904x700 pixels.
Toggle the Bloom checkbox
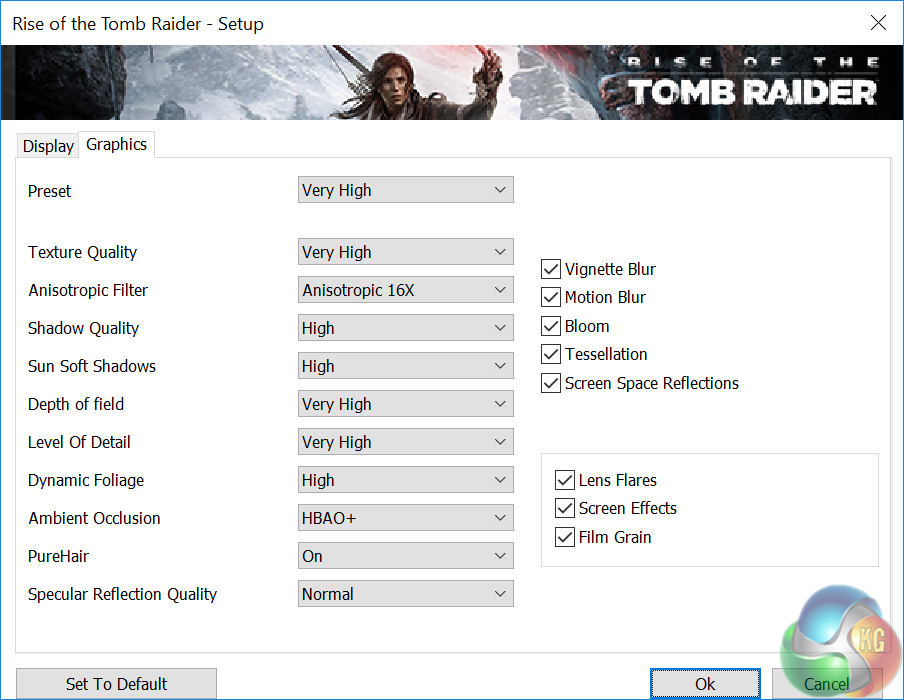[551, 326]
